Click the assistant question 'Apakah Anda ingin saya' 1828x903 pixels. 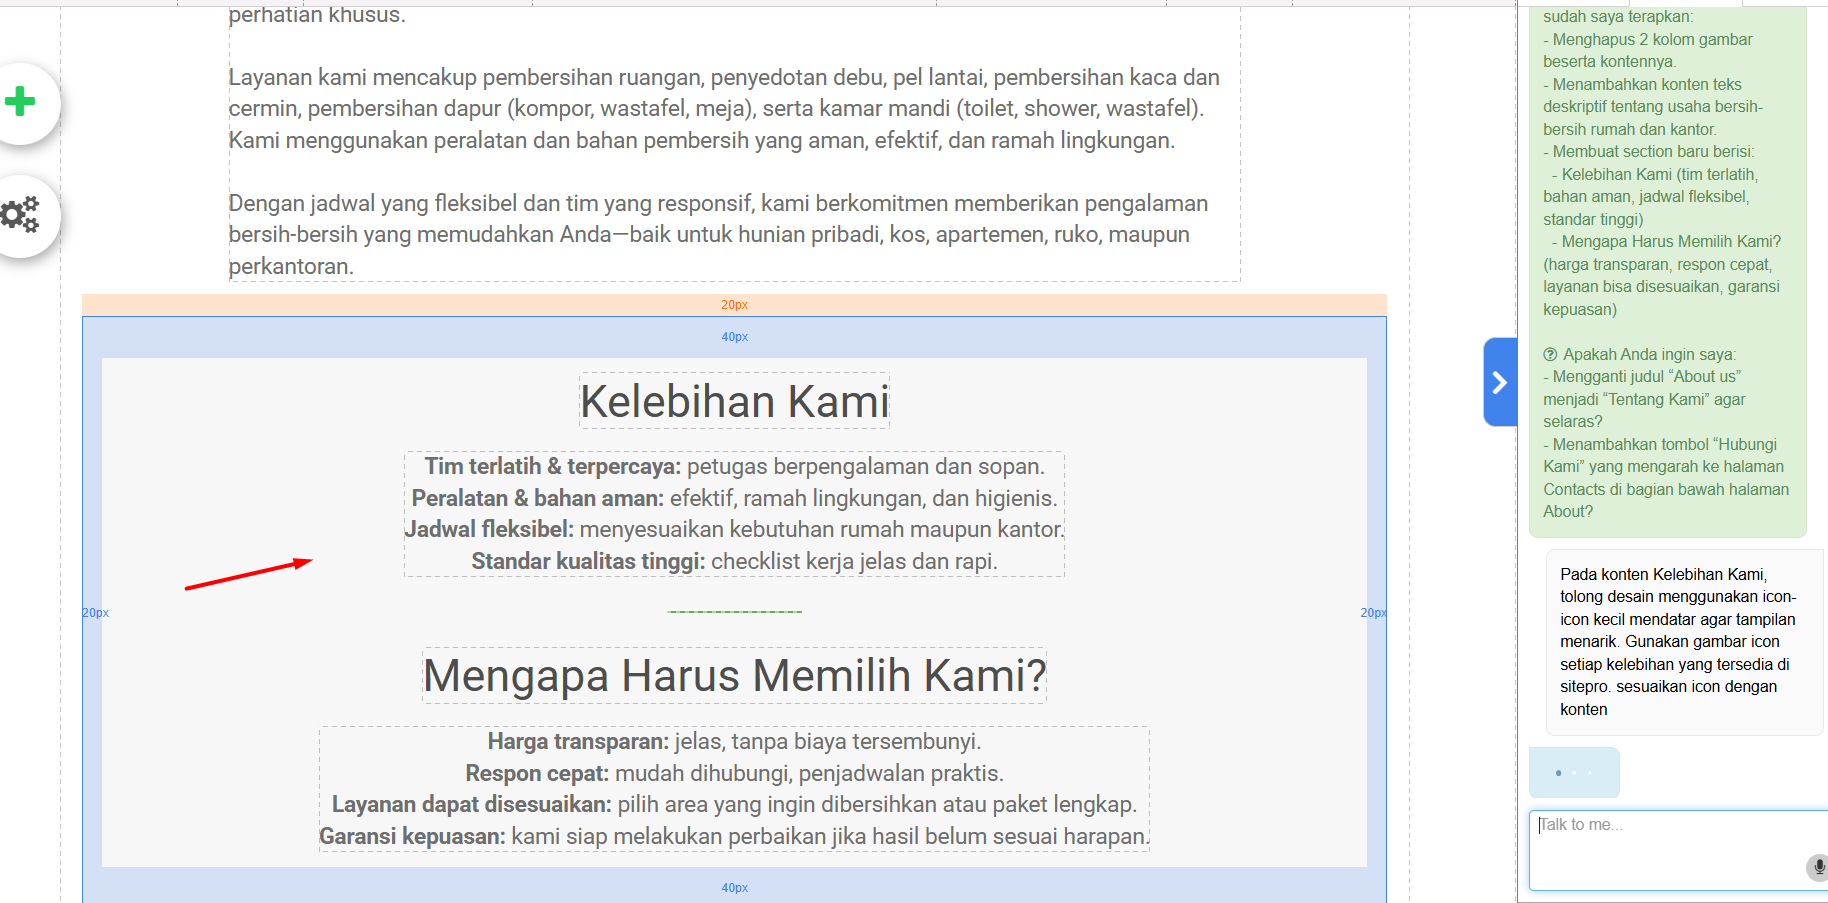pyautogui.click(x=1649, y=354)
